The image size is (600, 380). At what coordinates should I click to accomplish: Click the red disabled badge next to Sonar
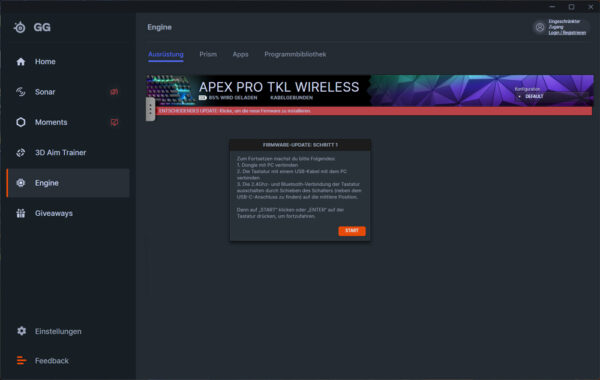pyautogui.click(x=114, y=92)
